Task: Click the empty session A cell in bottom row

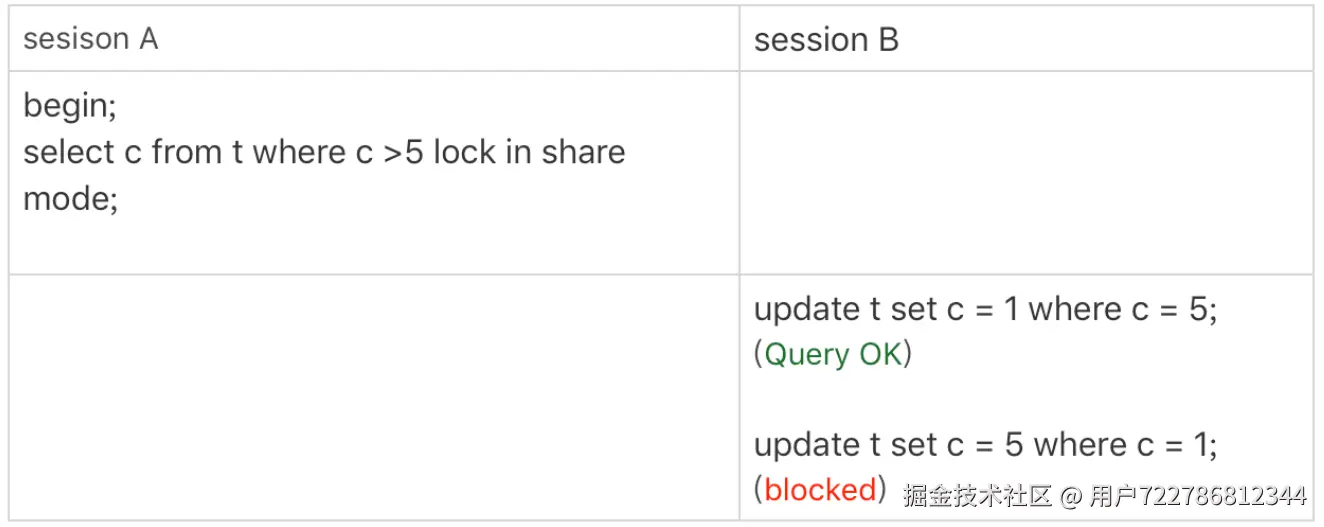Action: click(x=373, y=397)
